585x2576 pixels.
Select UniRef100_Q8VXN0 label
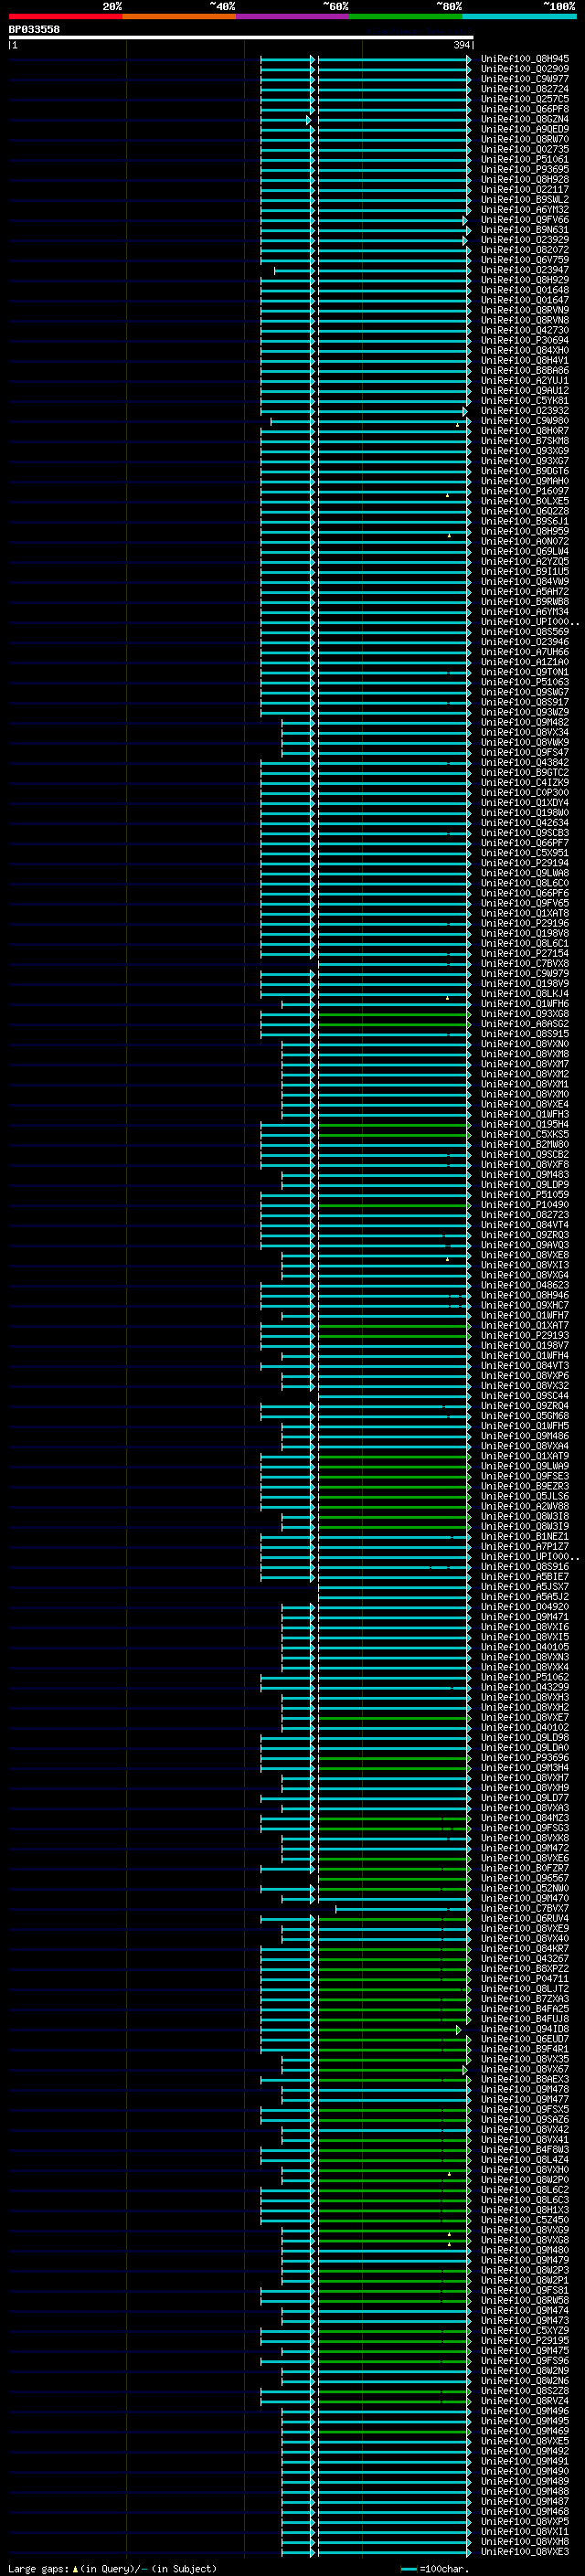click(x=525, y=1044)
